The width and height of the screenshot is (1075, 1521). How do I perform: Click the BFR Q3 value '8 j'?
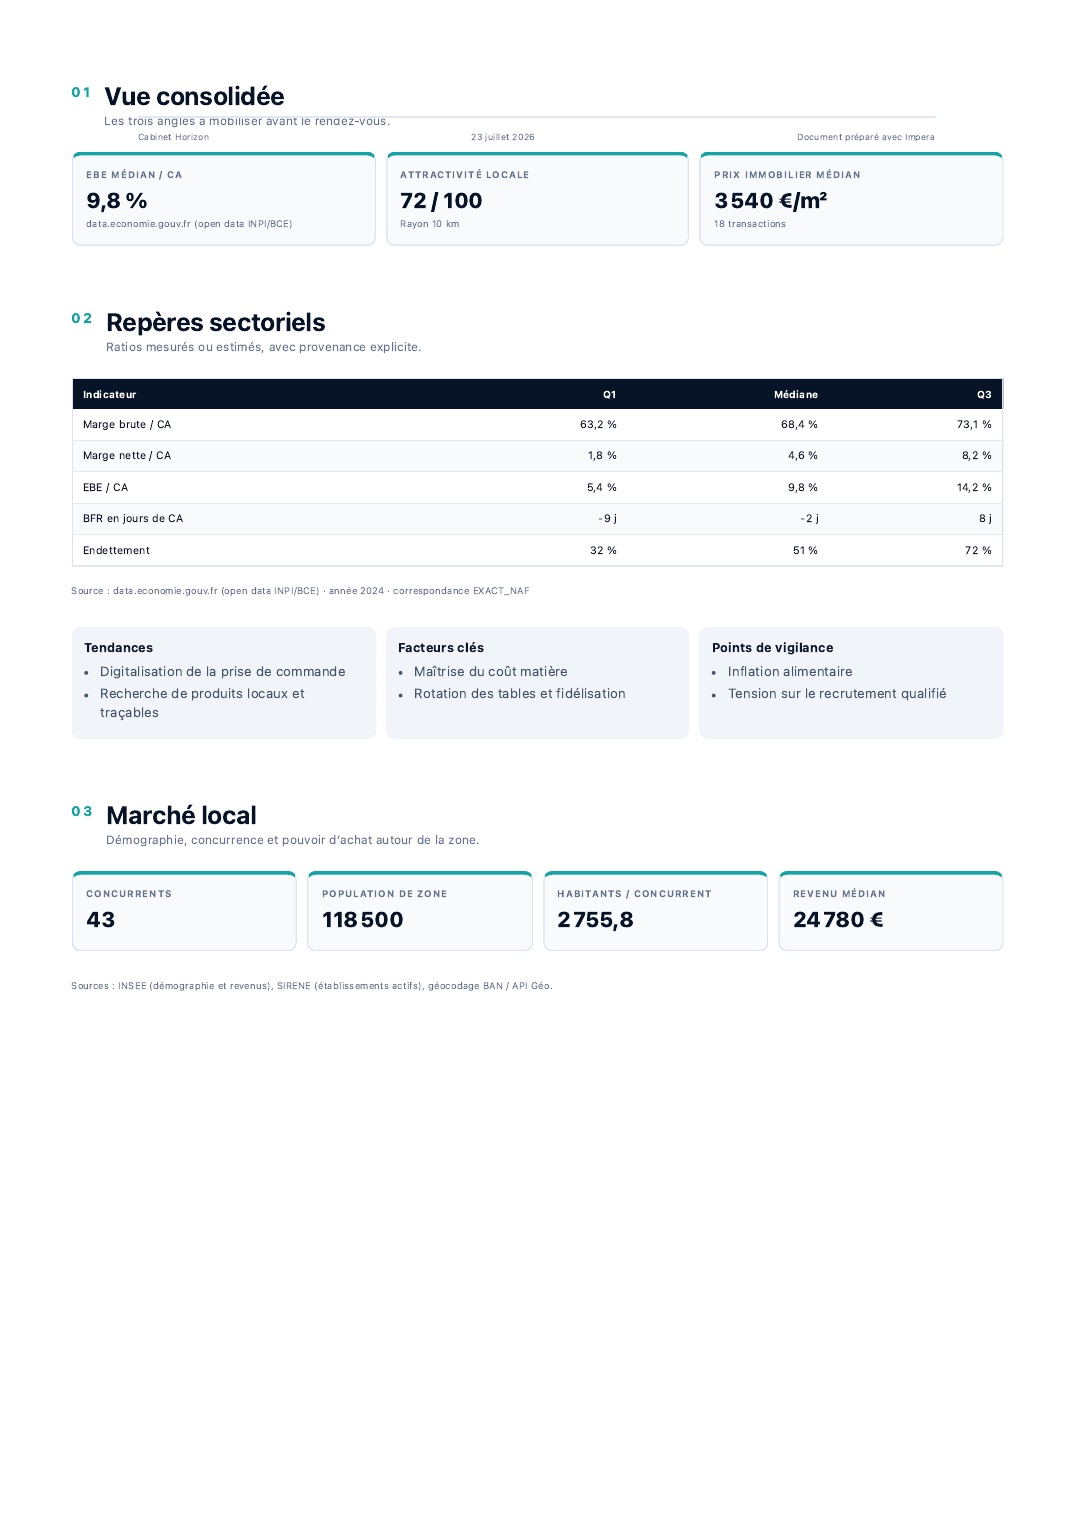tap(985, 519)
